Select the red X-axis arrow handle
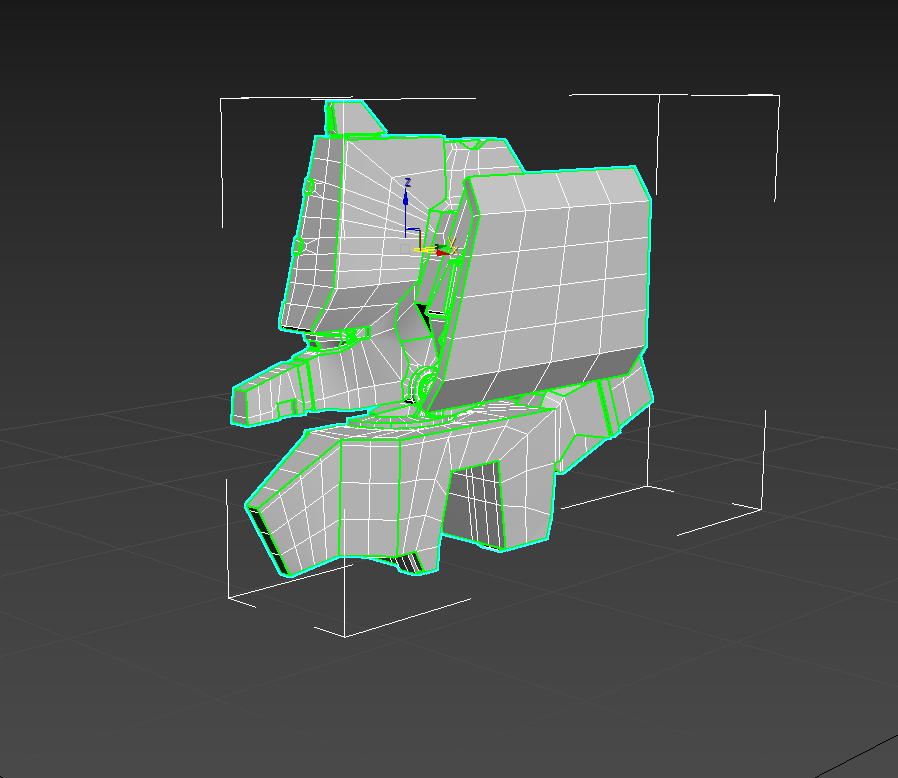Viewport: 898px width, 778px height. [x=439, y=253]
